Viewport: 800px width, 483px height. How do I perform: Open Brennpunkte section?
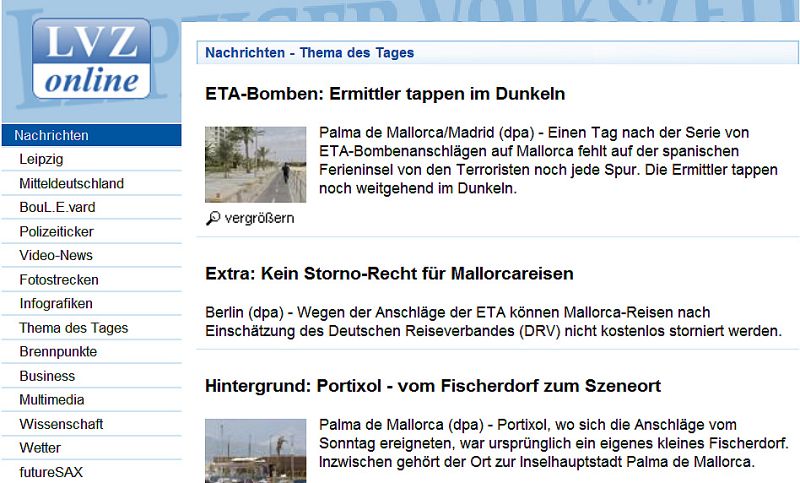pyautogui.click(x=58, y=352)
